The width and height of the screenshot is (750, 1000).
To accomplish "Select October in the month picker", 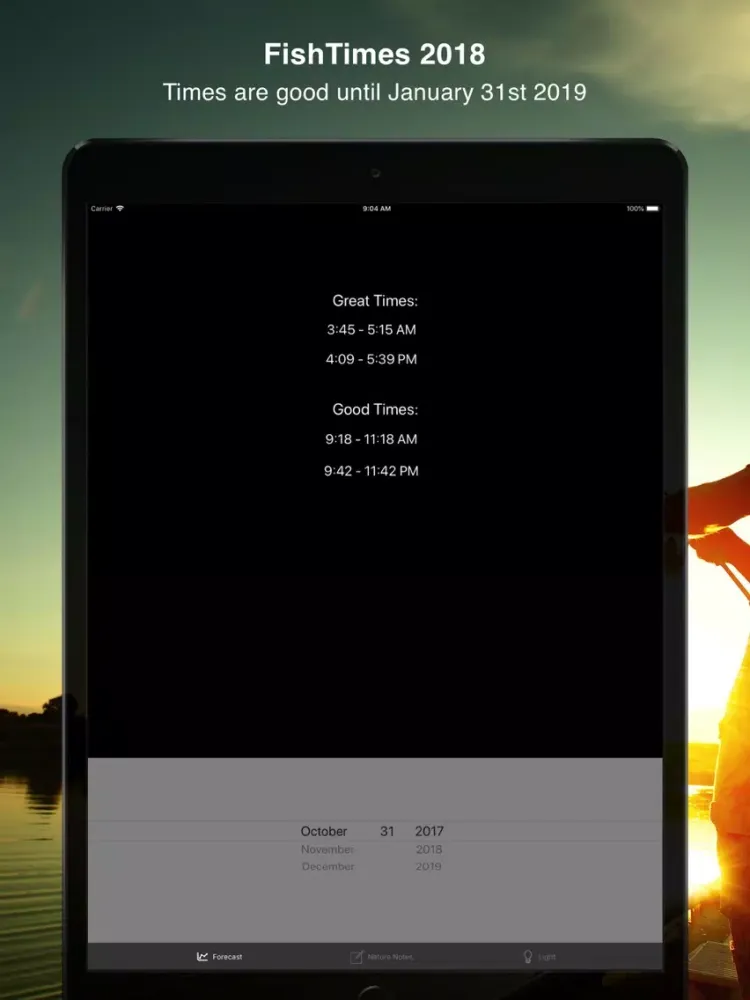I will tap(324, 831).
